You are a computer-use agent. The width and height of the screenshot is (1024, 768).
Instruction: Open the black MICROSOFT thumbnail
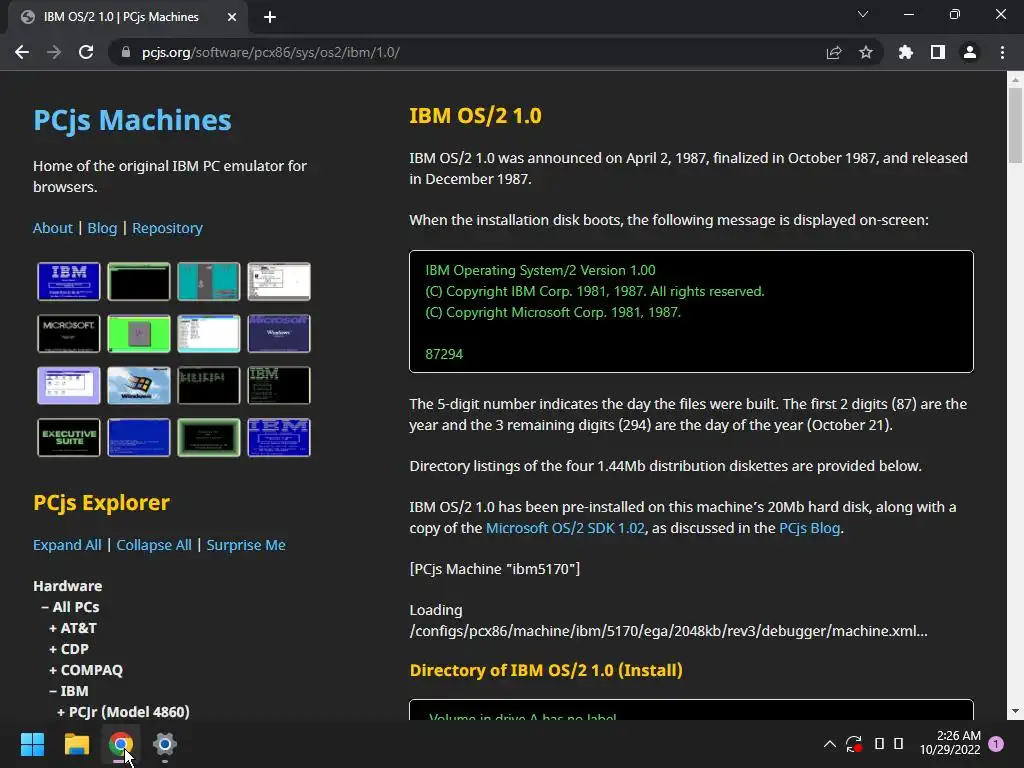[69, 334]
